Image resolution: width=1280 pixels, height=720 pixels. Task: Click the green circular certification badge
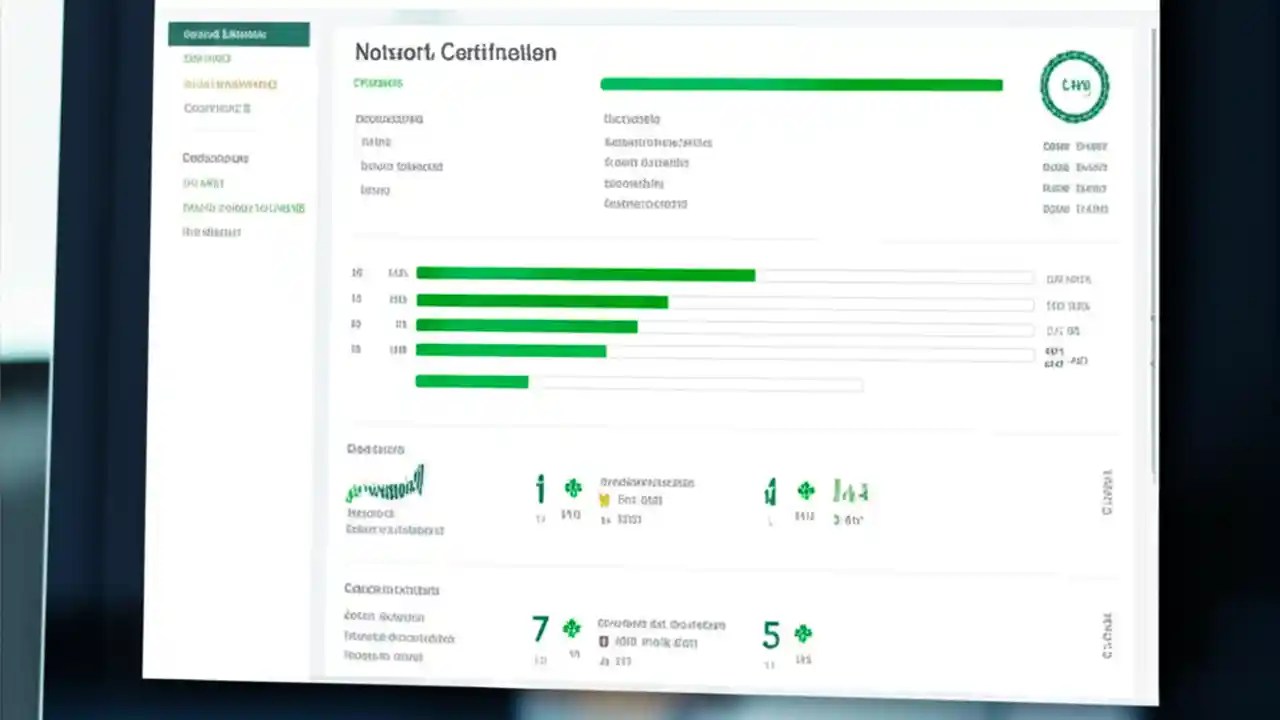point(1074,86)
